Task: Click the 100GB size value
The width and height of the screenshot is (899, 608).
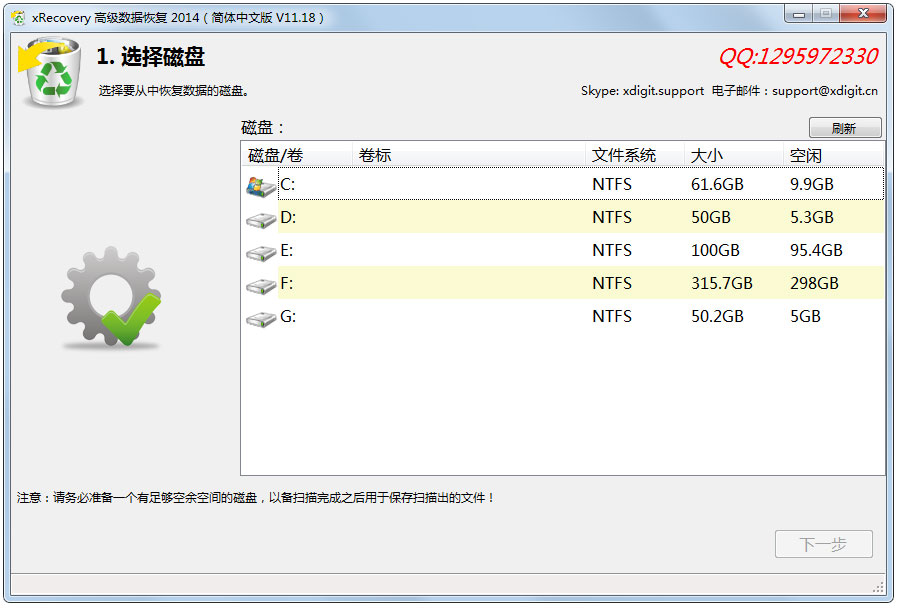Action: pos(716,250)
